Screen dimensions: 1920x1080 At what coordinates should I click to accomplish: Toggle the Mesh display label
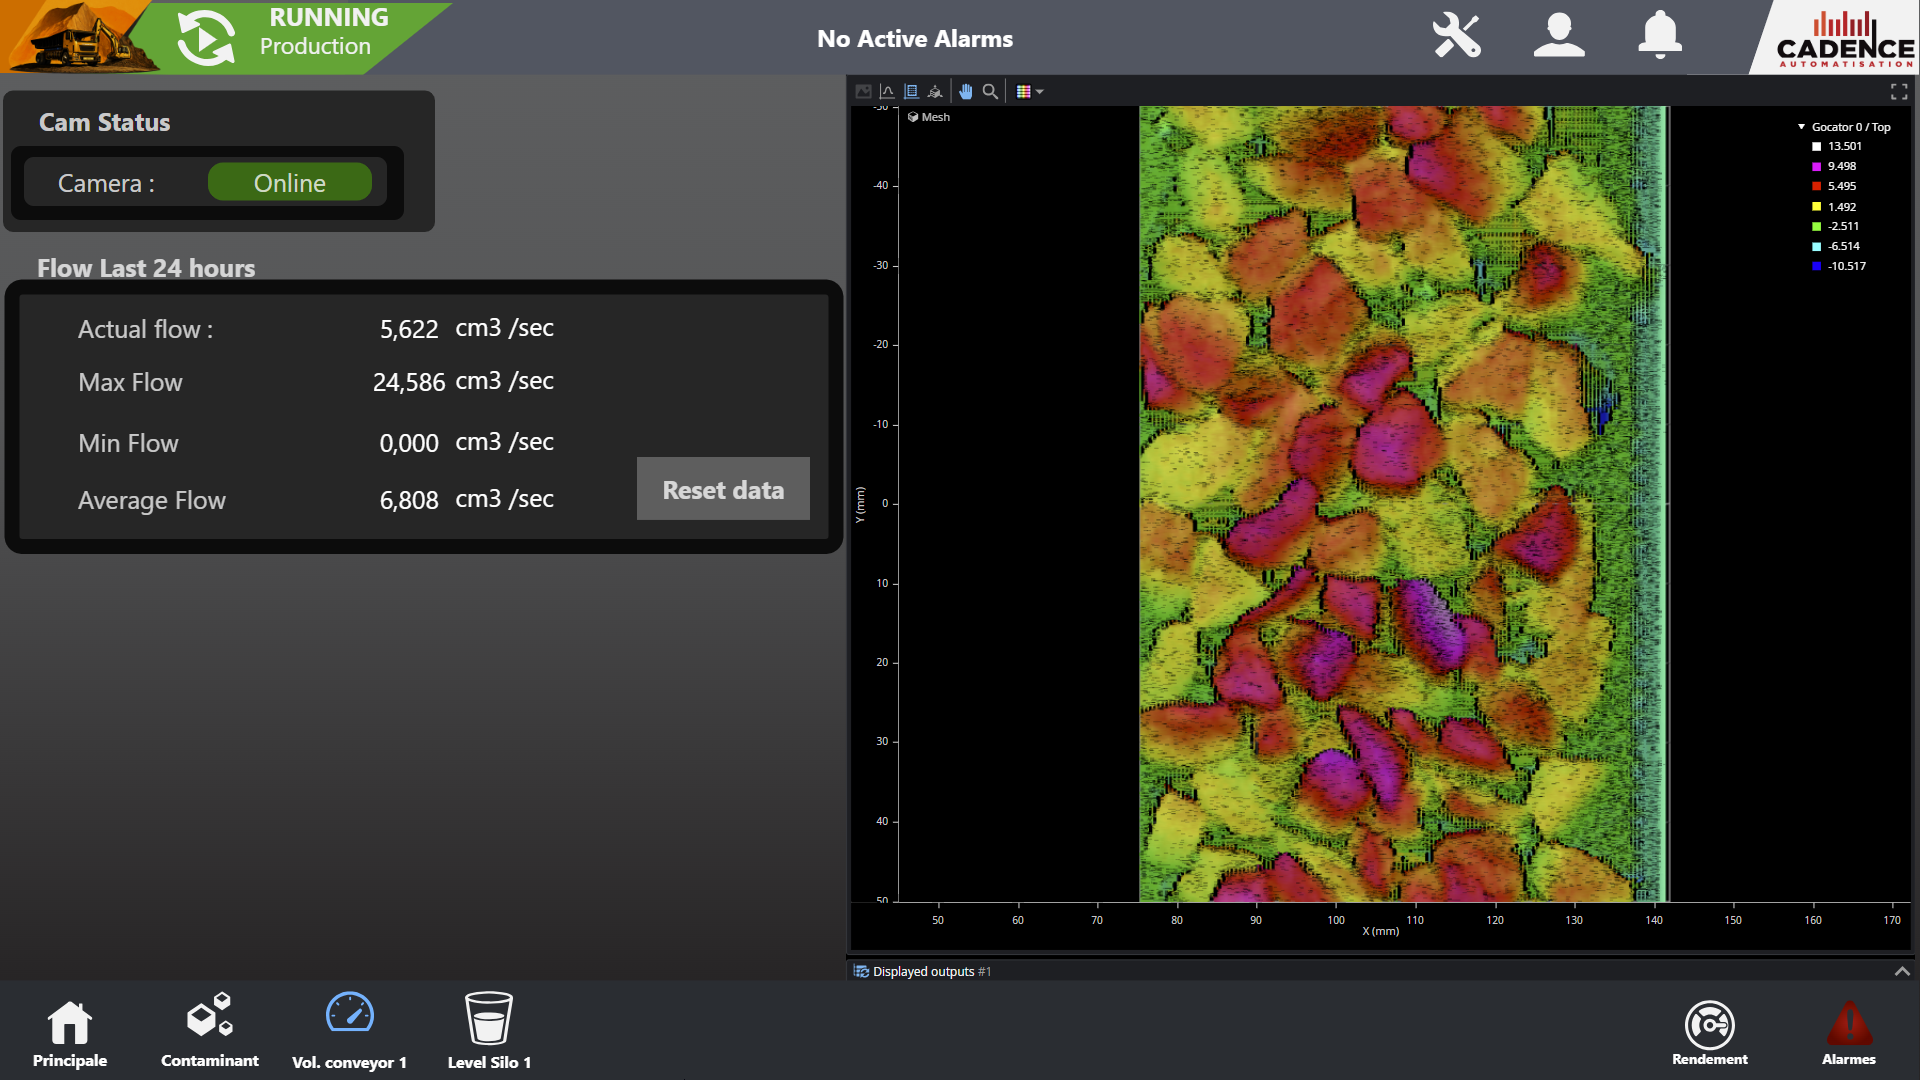[x=929, y=117]
